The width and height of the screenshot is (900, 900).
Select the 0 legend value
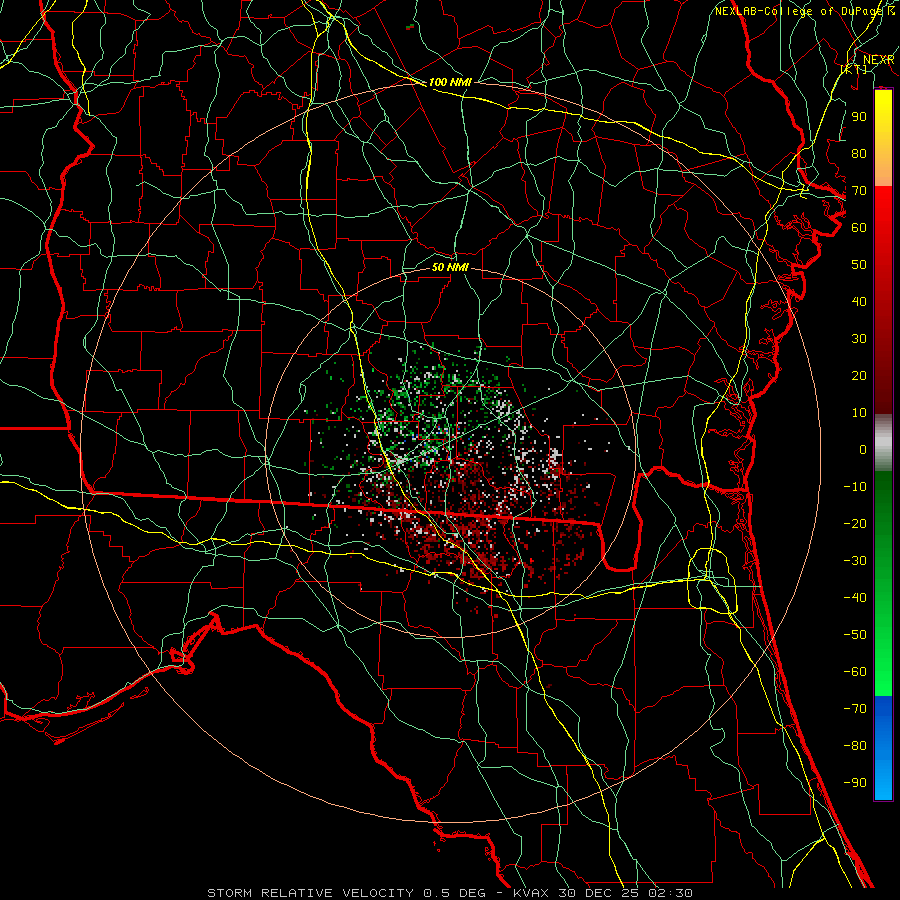863,449
